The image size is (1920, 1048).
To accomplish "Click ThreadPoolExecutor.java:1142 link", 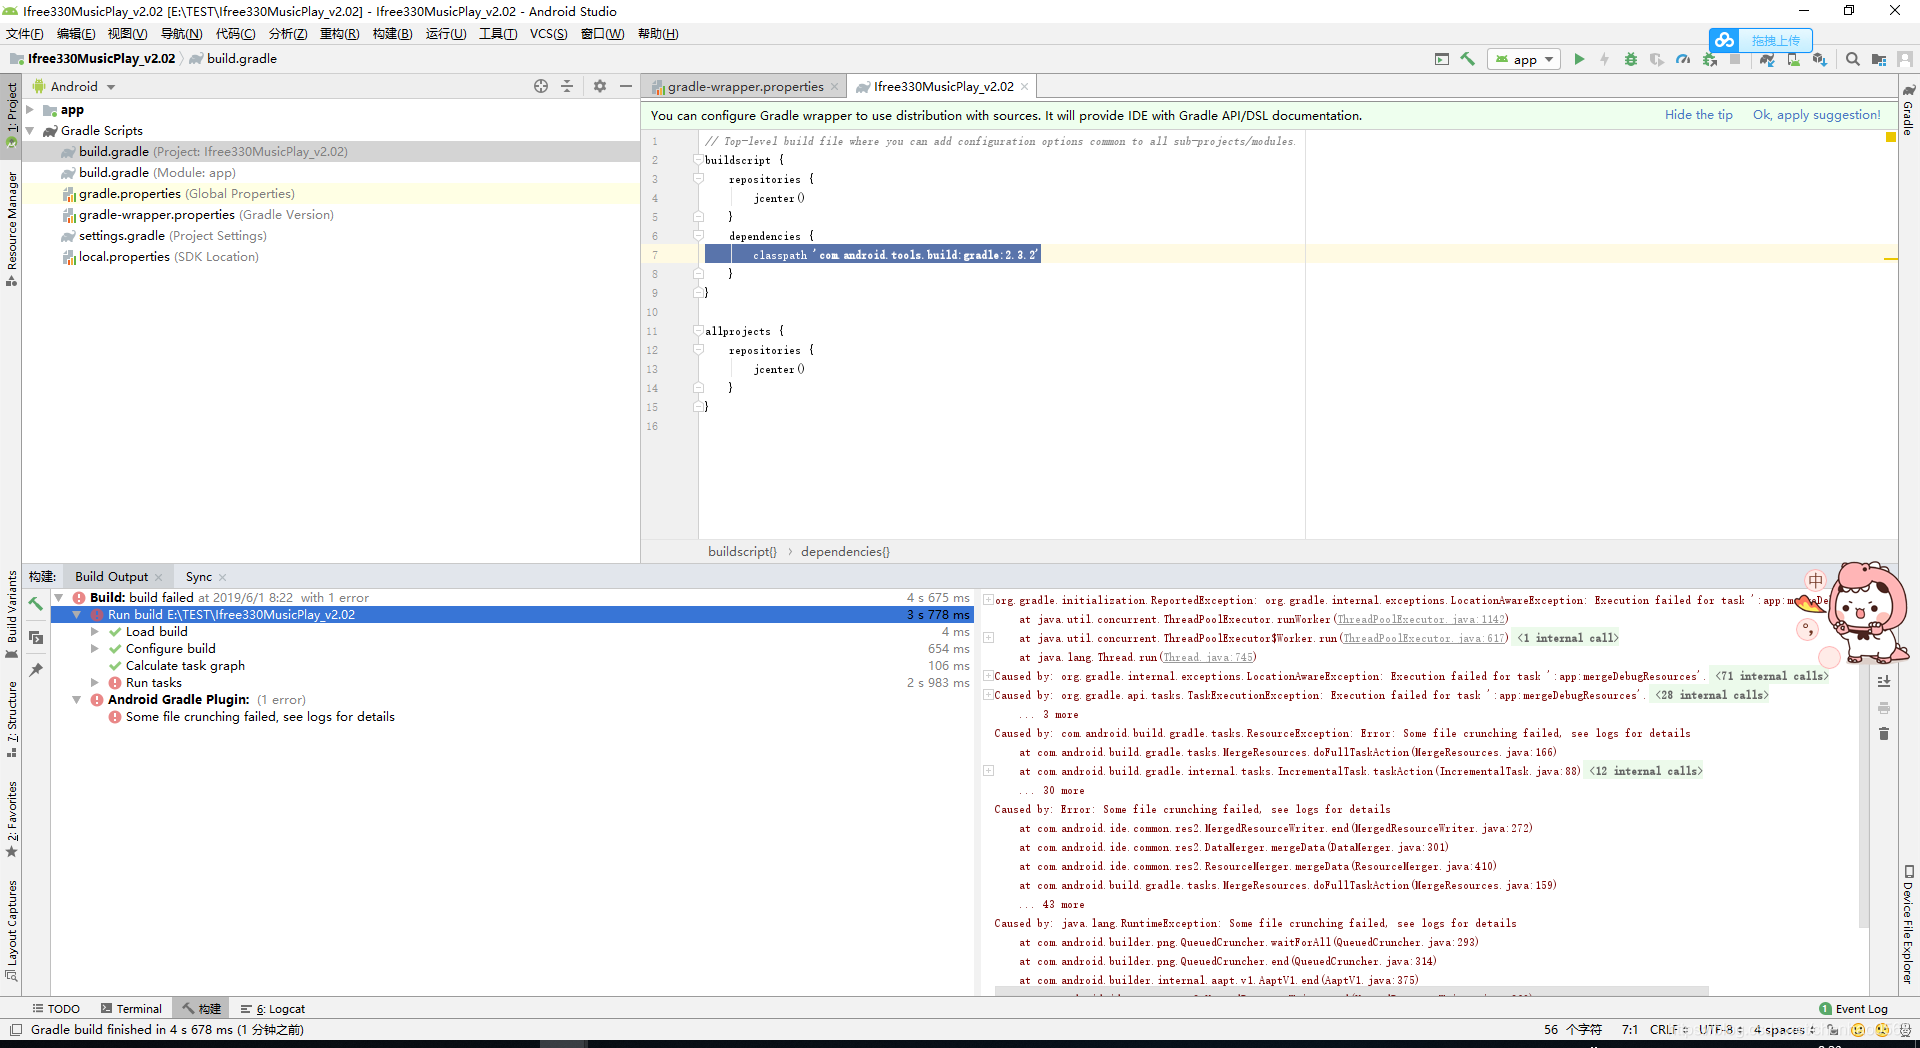I will coord(1421,620).
